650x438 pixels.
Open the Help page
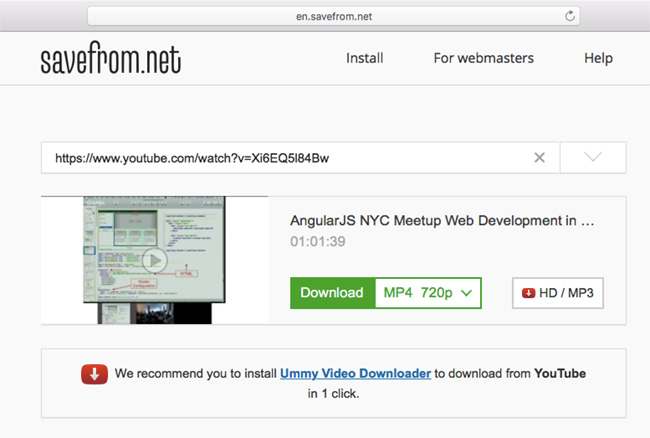[598, 58]
